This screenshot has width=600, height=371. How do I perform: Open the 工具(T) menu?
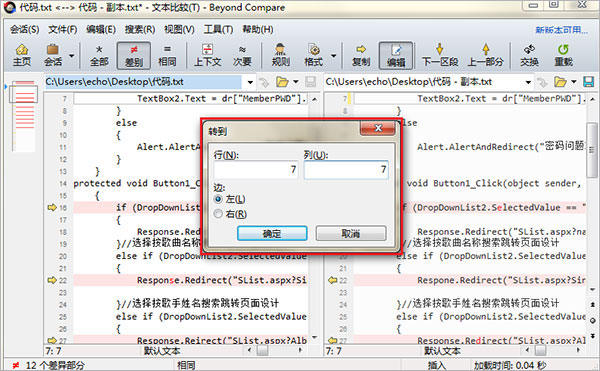pos(218,29)
